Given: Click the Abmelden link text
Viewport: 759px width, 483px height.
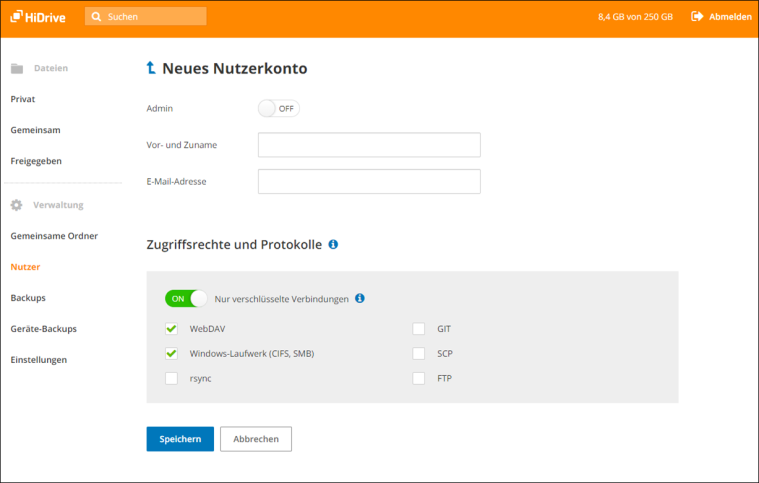Looking at the screenshot, I should click(x=730, y=16).
